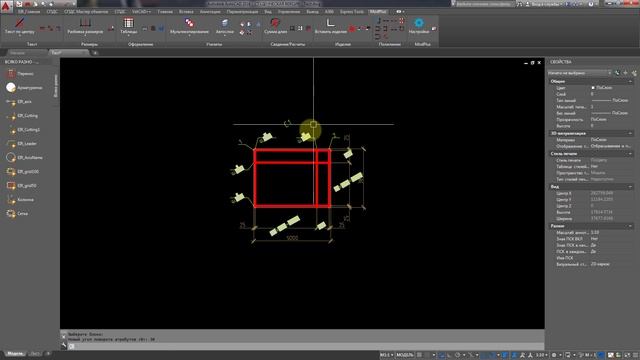Viewport: 640px width, 360px height.
Task: Expand the Таблицы dropdown arrow
Action: tap(129, 36)
